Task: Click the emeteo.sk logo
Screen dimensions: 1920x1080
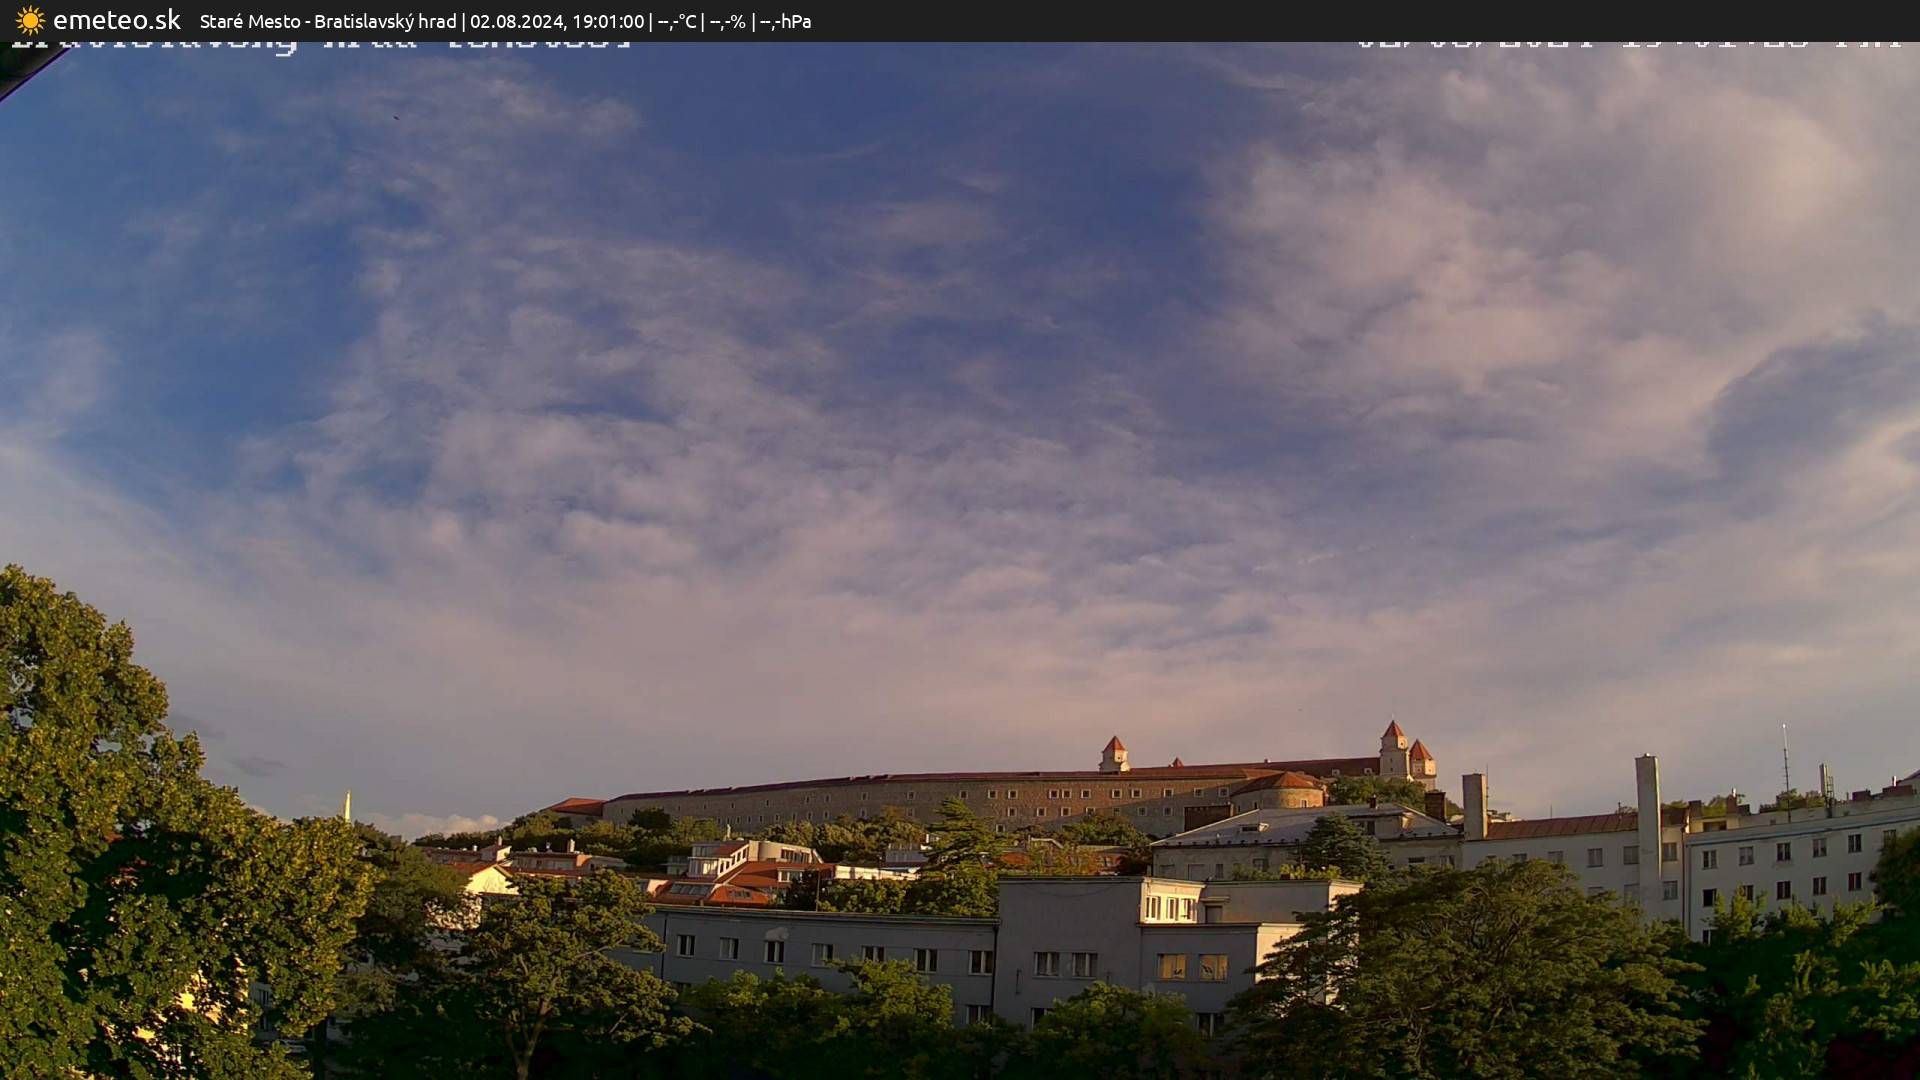Action: [116, 19]
